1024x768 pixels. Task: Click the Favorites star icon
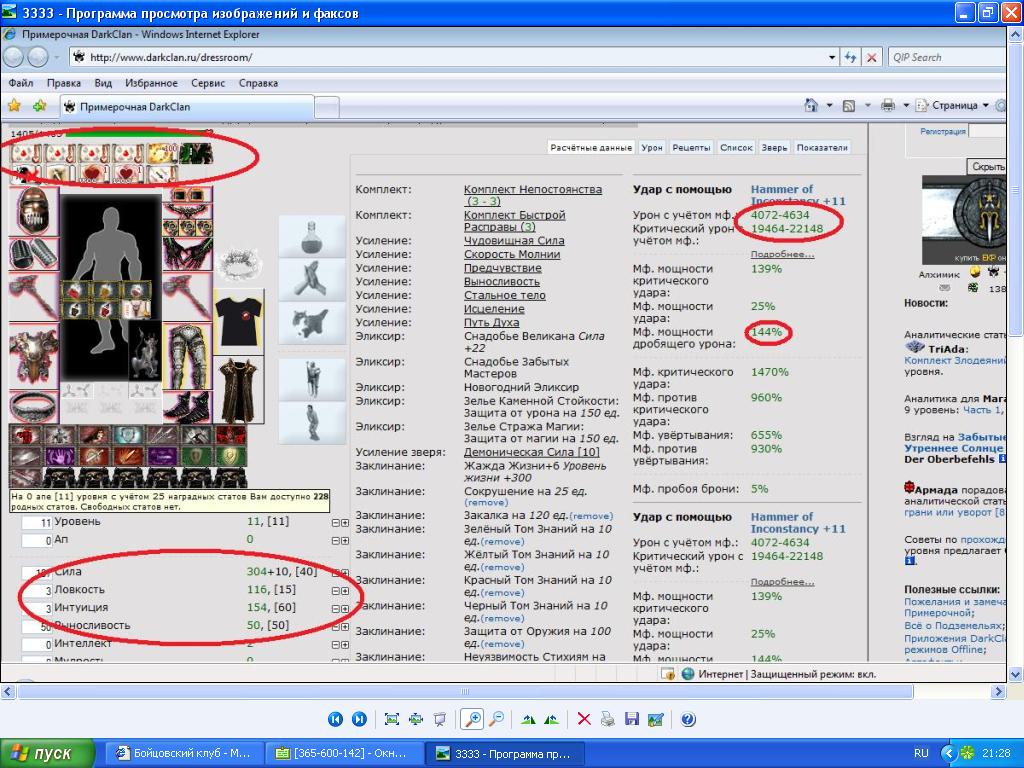(x=14, y=106)
